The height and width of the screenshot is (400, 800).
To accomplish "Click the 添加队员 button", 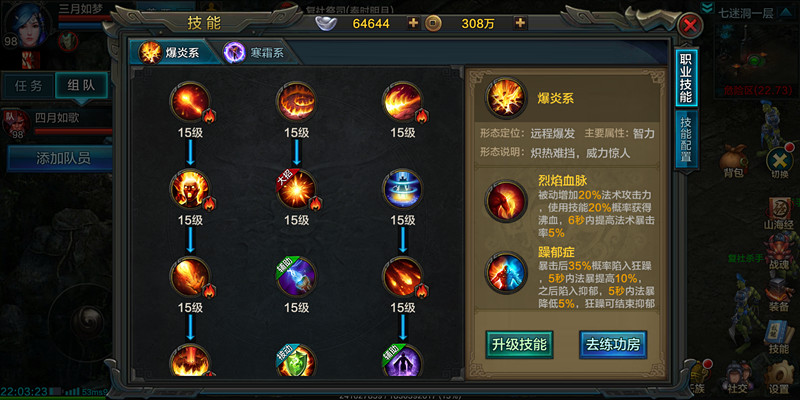I will [x=59, y=158].
